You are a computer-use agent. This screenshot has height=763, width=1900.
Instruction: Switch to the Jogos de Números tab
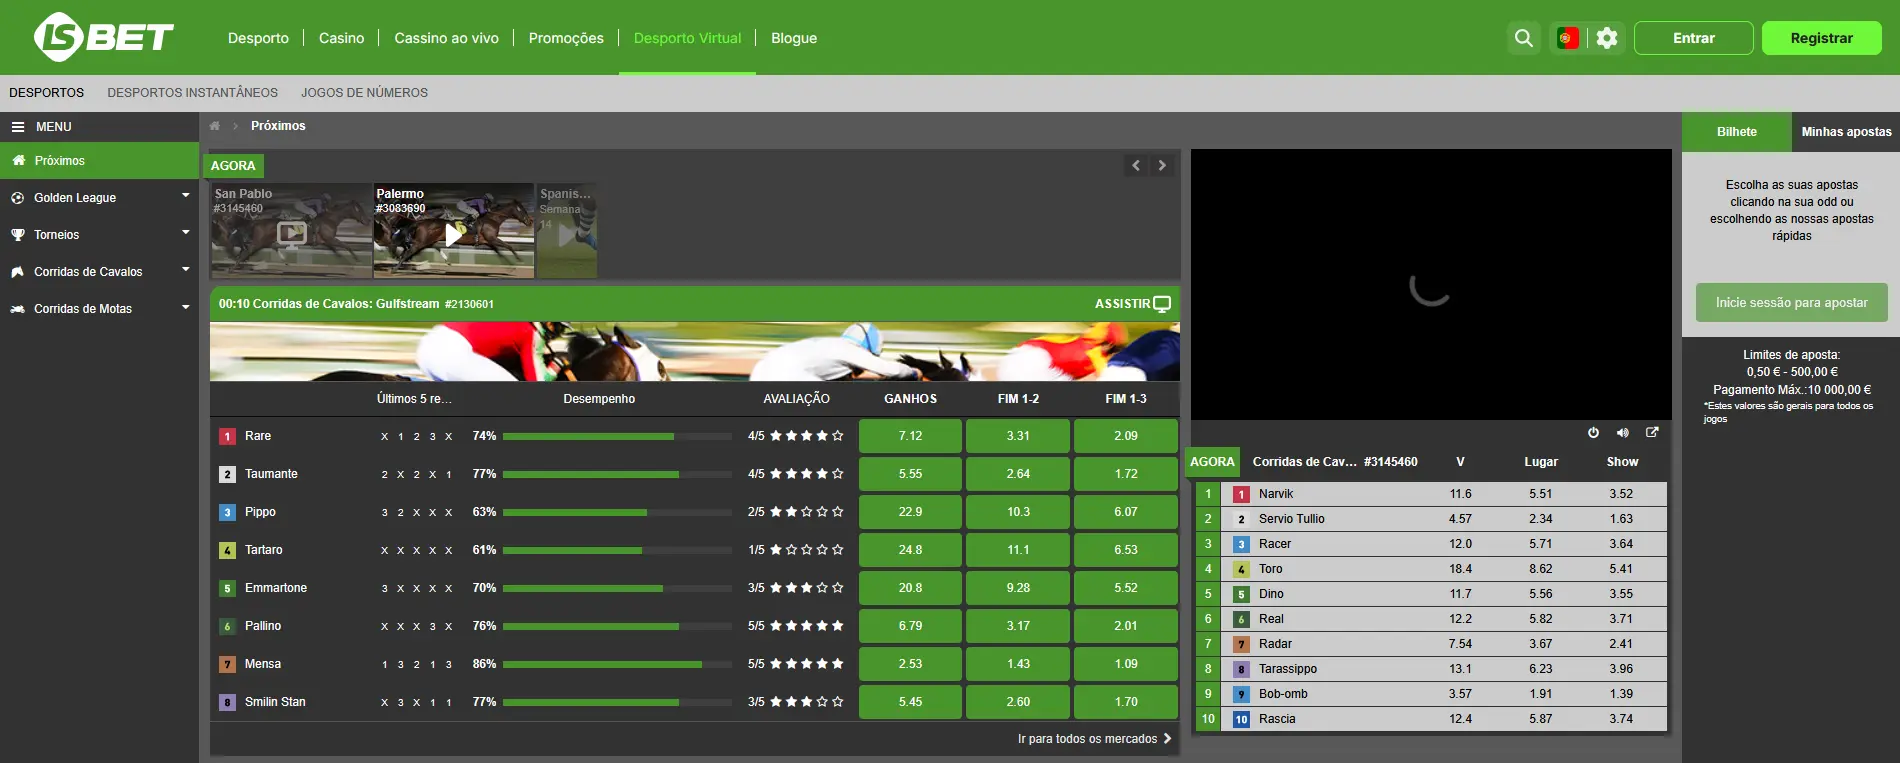coord(364,93)
